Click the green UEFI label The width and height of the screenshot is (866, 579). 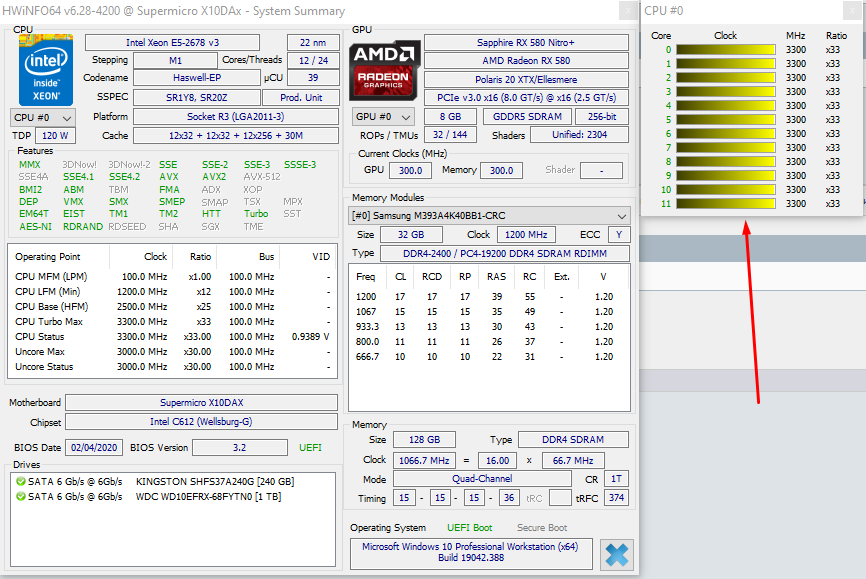[310, 448]
